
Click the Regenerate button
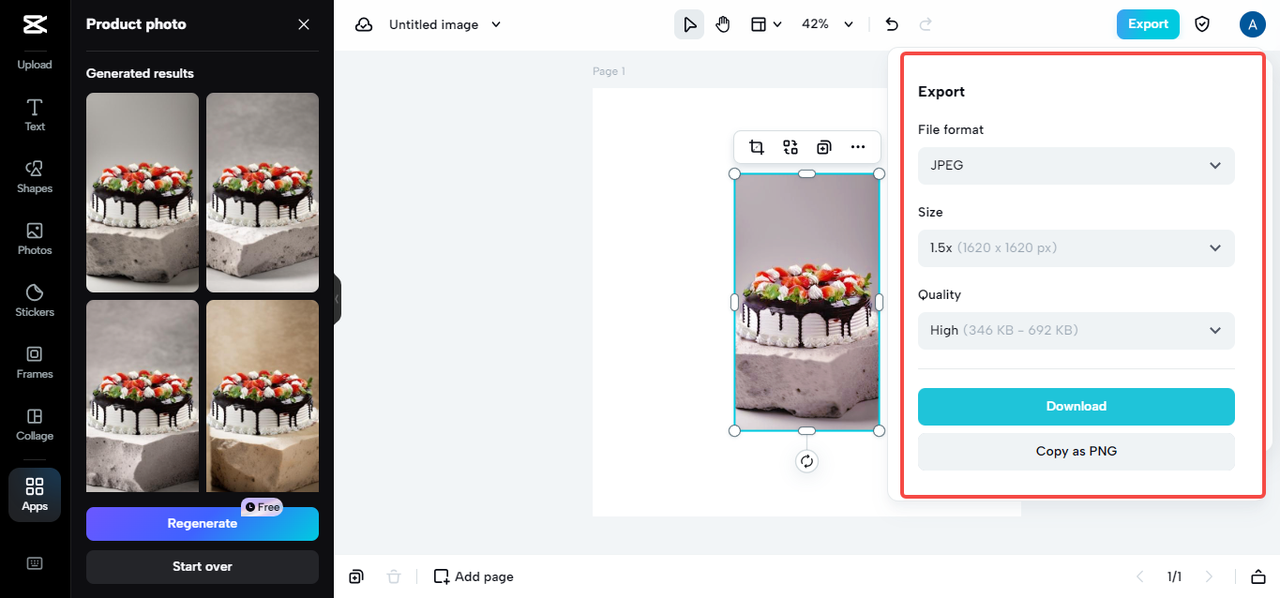coord(202,524)
